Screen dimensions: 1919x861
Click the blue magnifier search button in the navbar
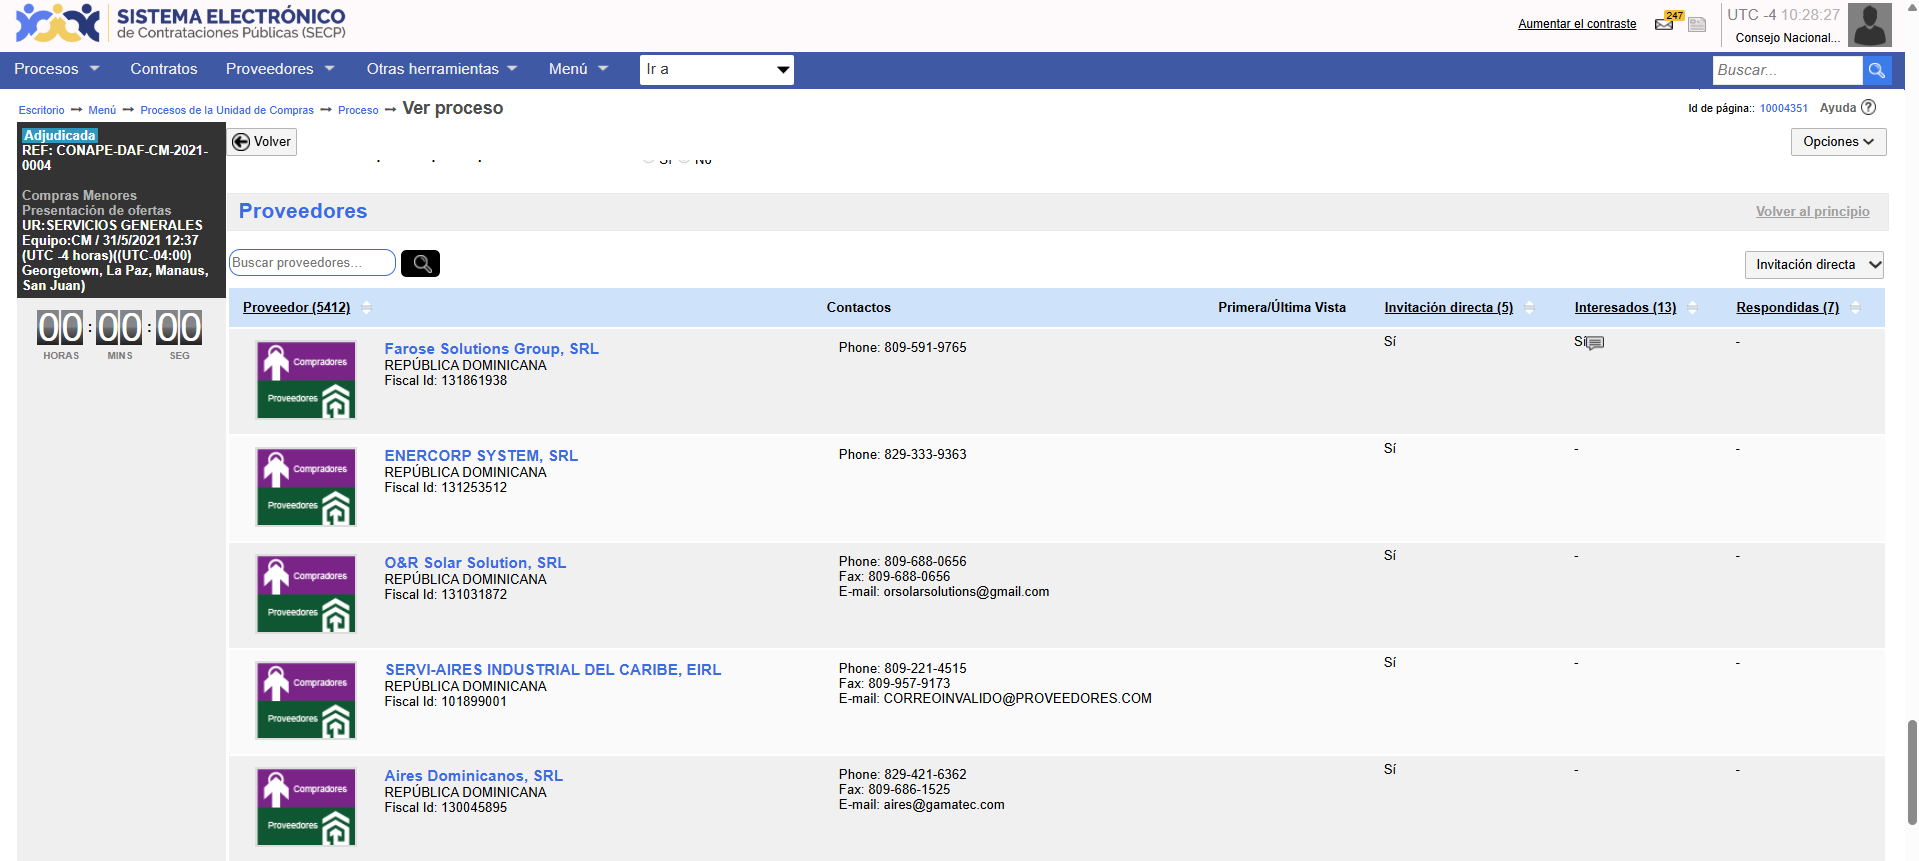tap(1877, 70)
